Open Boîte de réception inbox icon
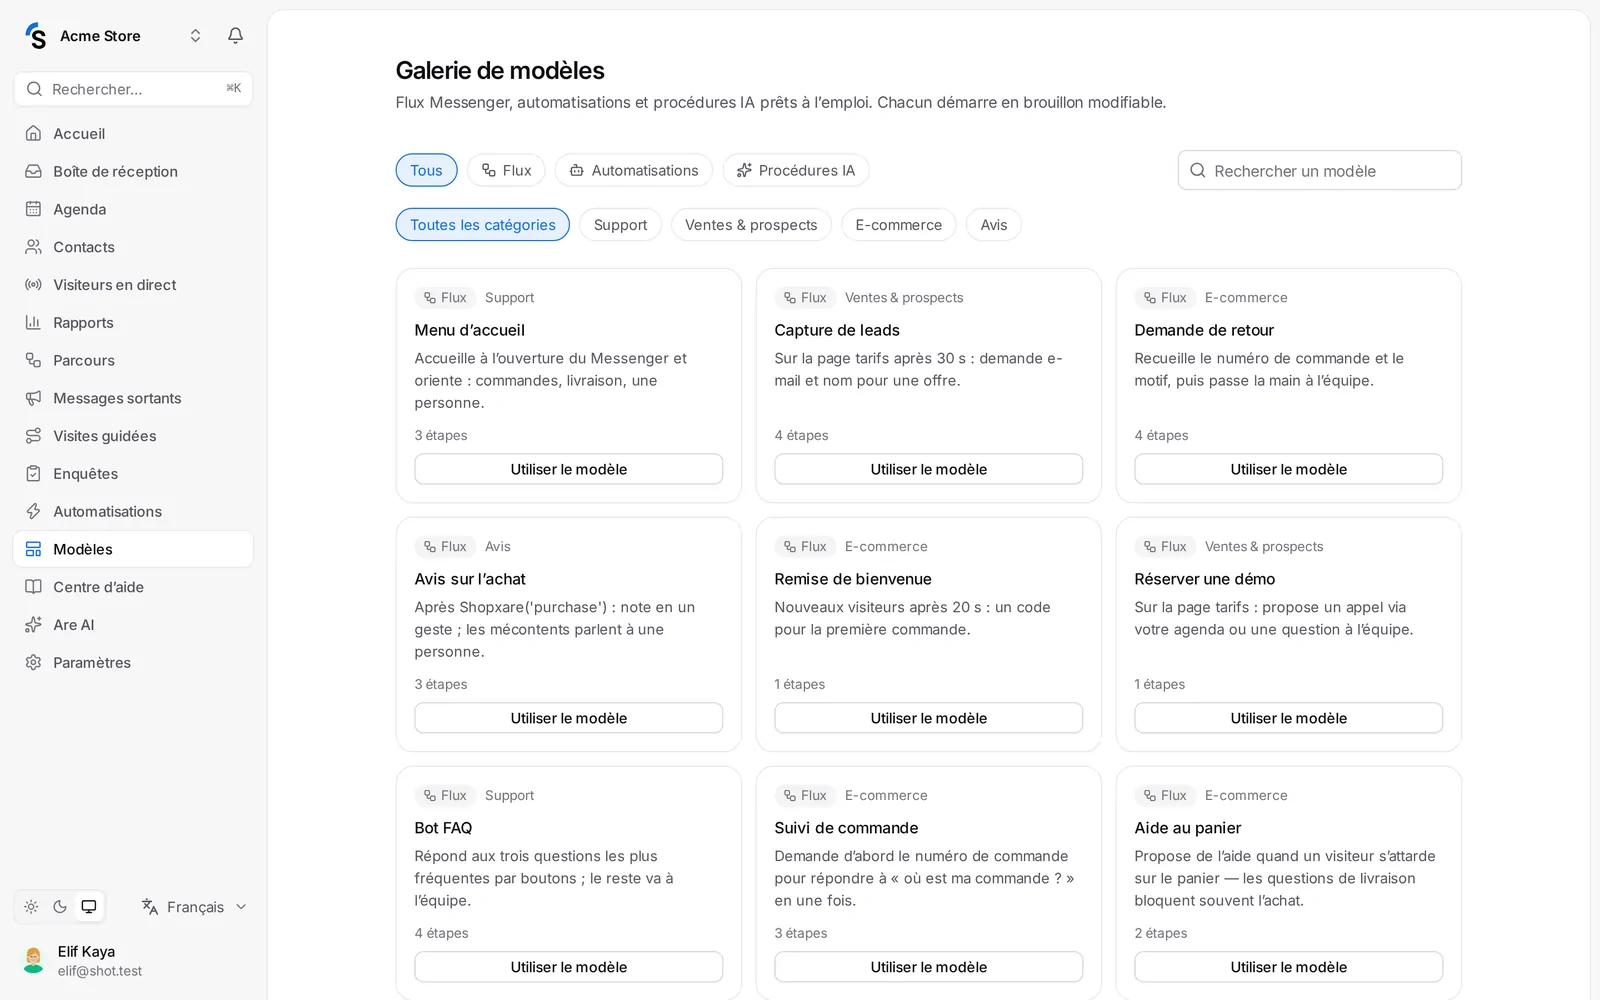Screen dimensions: 1600x1000 tap(33, 171)
